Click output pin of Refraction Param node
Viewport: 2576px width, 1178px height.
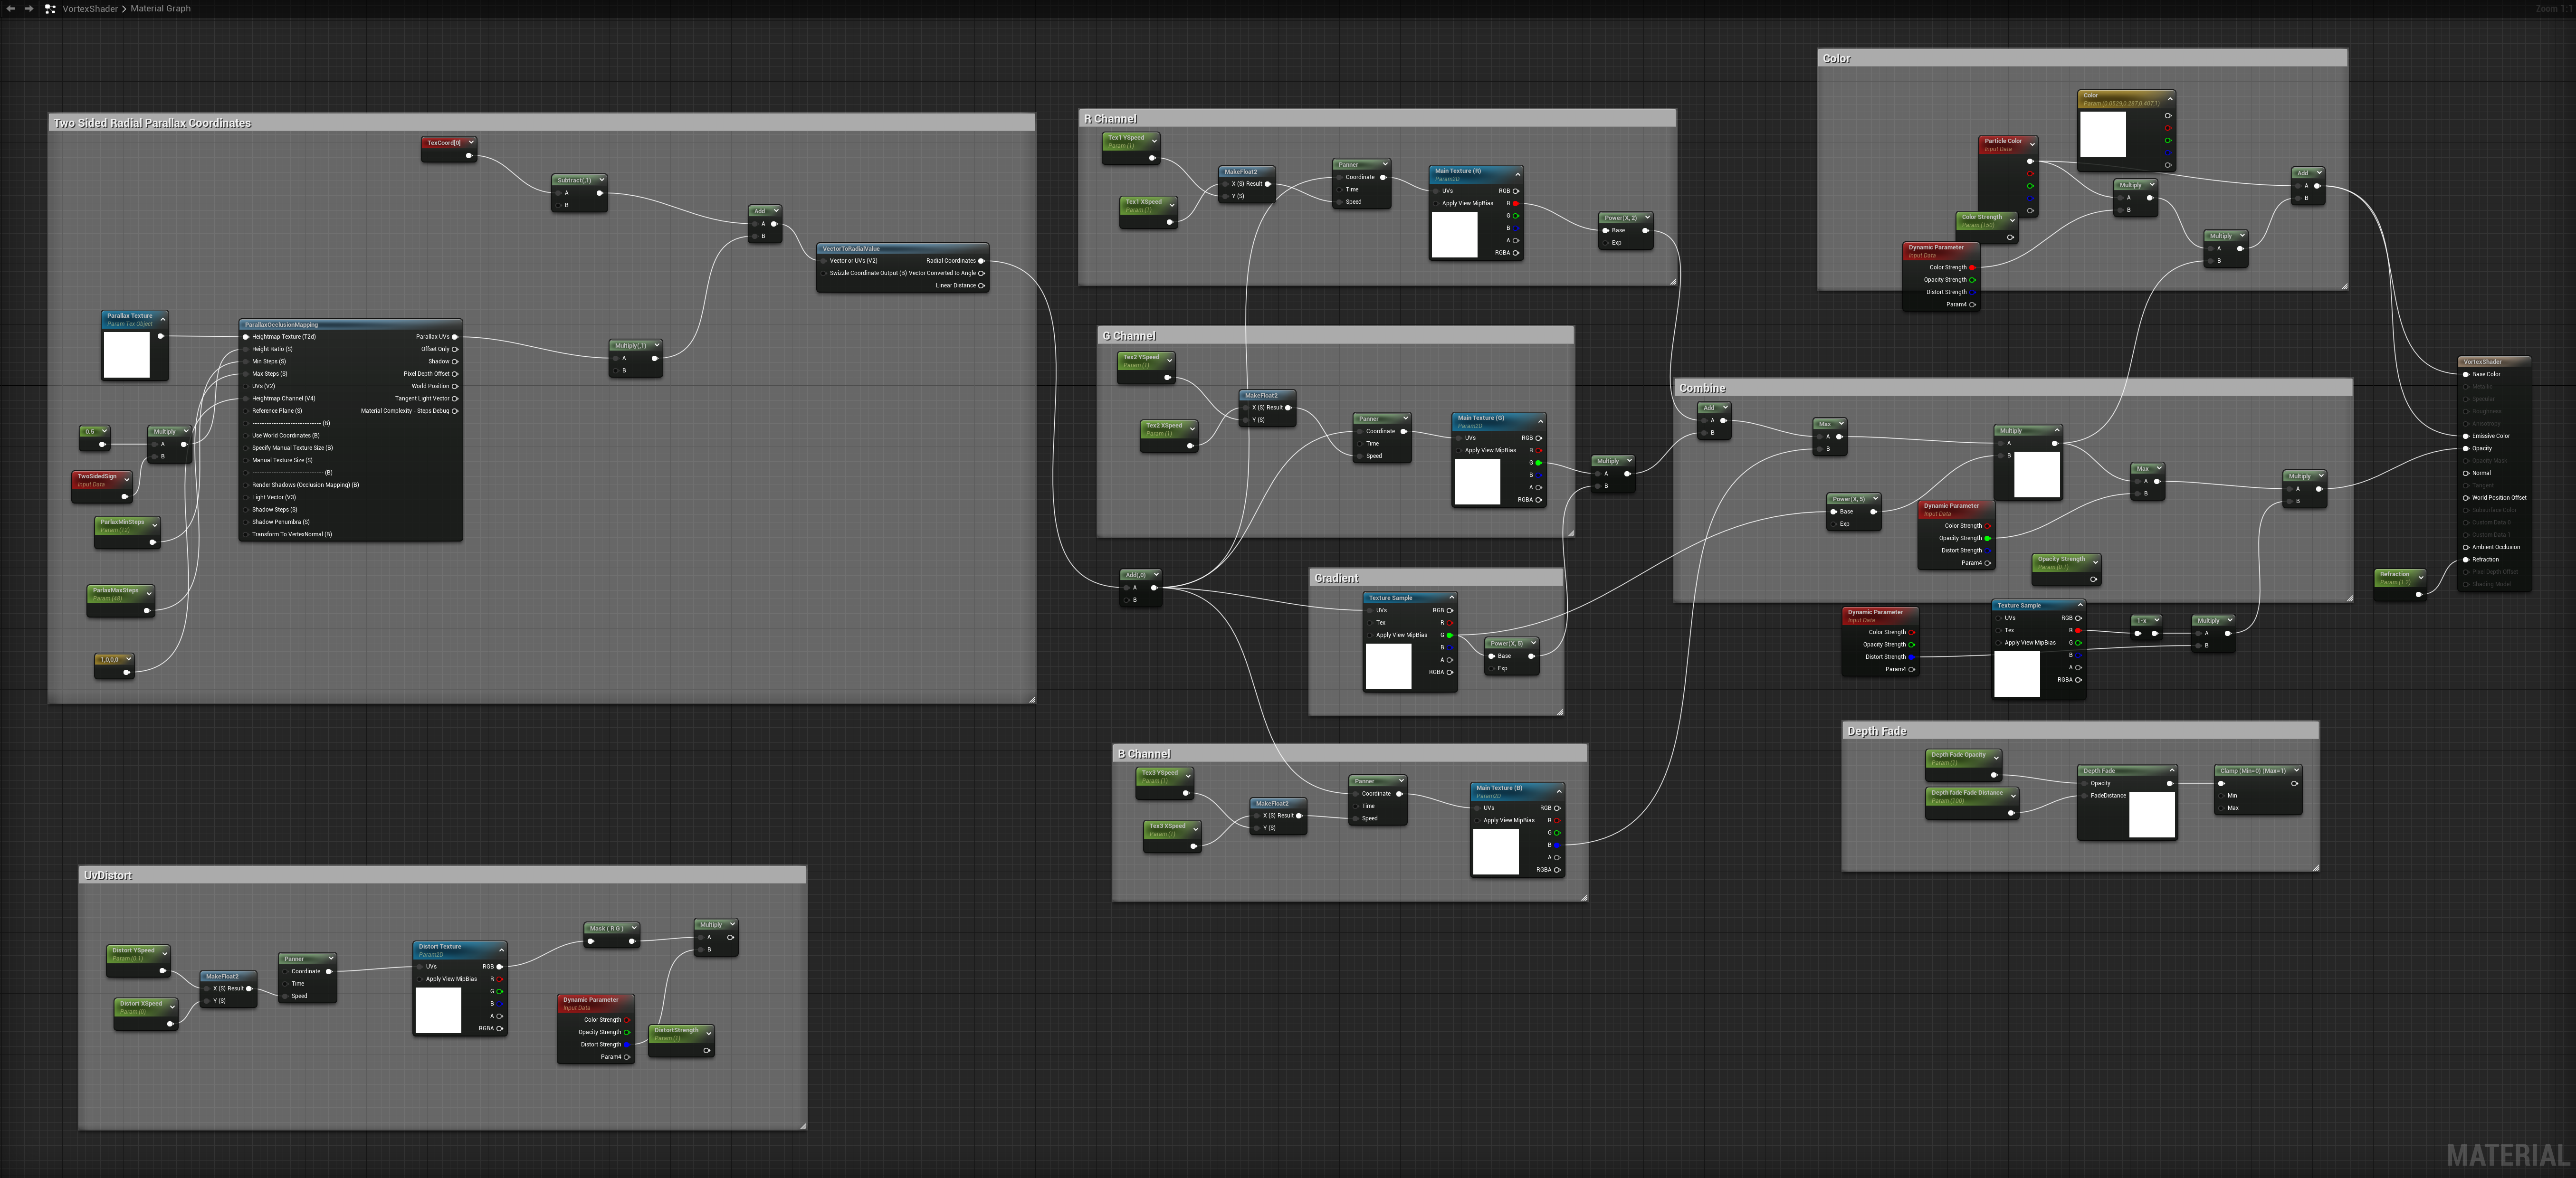coord(2419,594)
